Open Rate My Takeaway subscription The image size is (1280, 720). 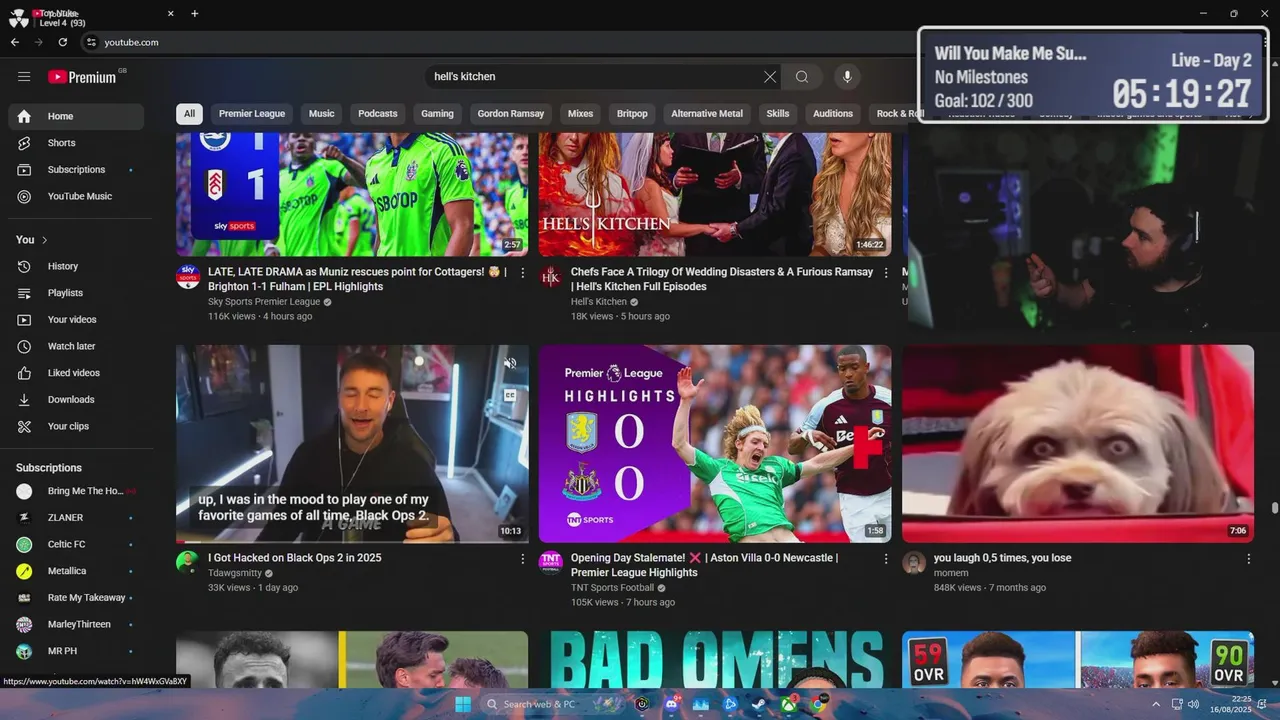coord(76,598)
